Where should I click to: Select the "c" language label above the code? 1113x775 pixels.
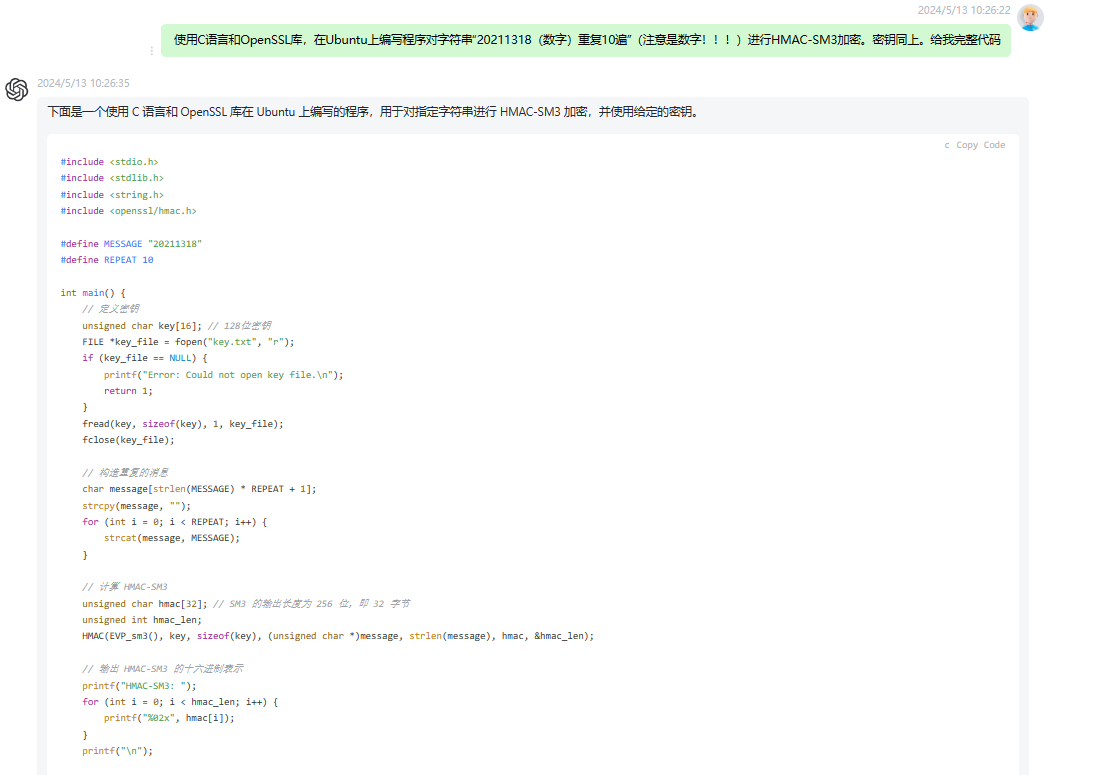(947, 144)
